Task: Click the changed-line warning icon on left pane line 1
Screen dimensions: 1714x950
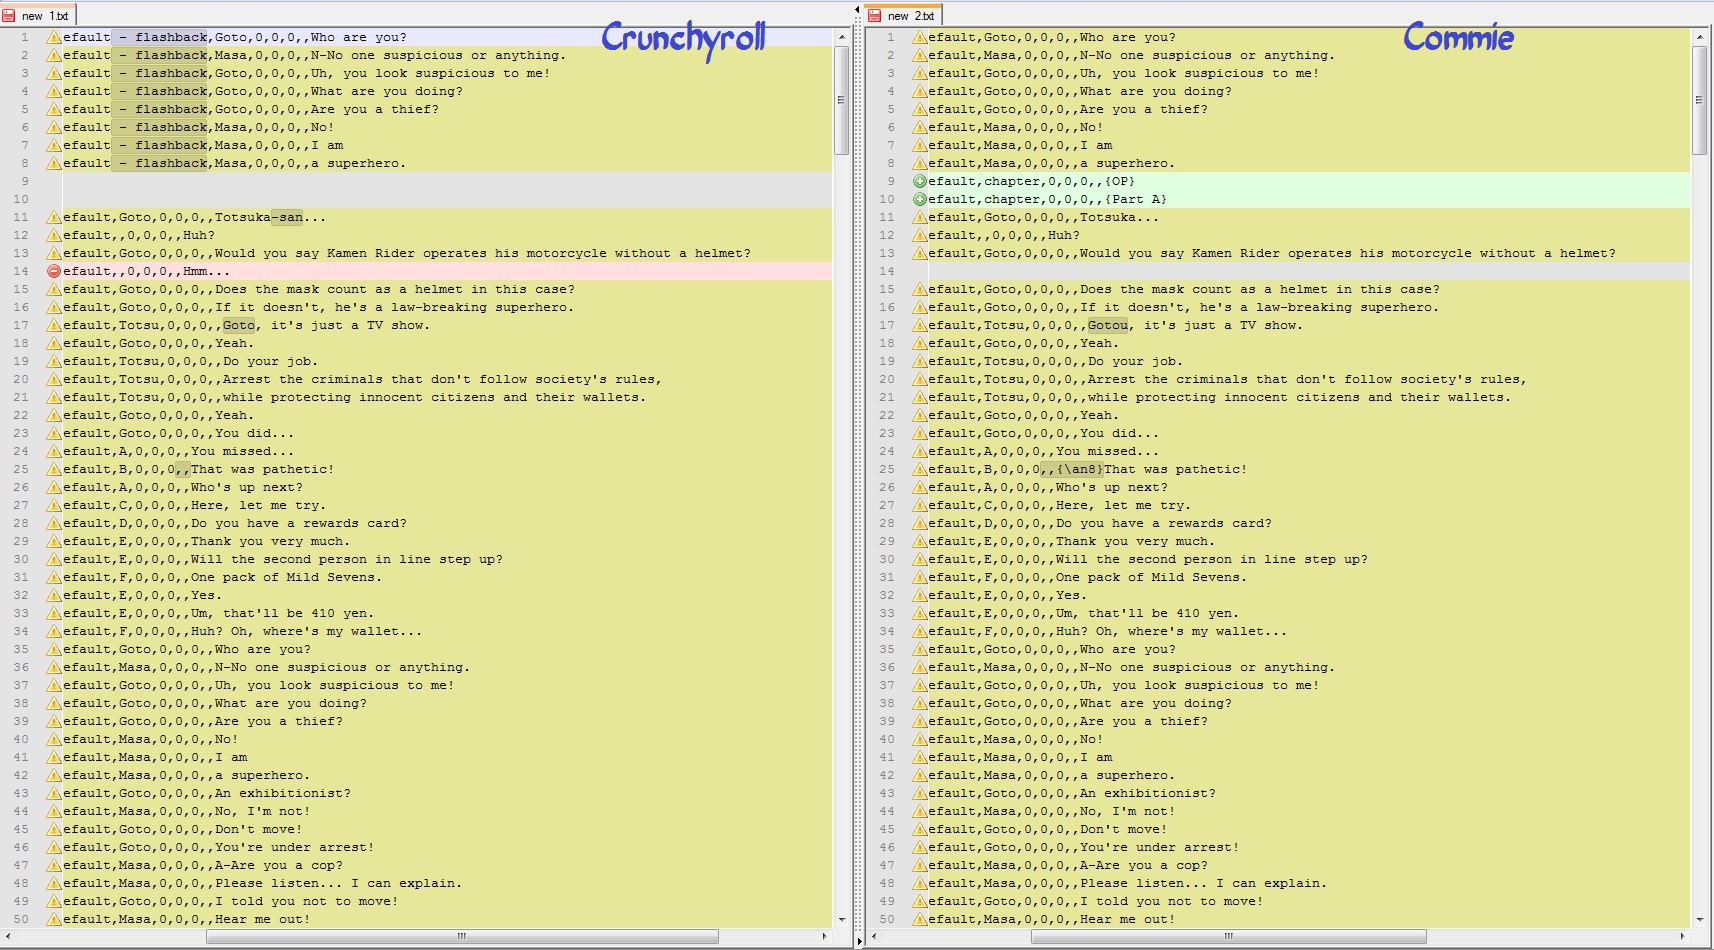Action: [x=54, y=37]
